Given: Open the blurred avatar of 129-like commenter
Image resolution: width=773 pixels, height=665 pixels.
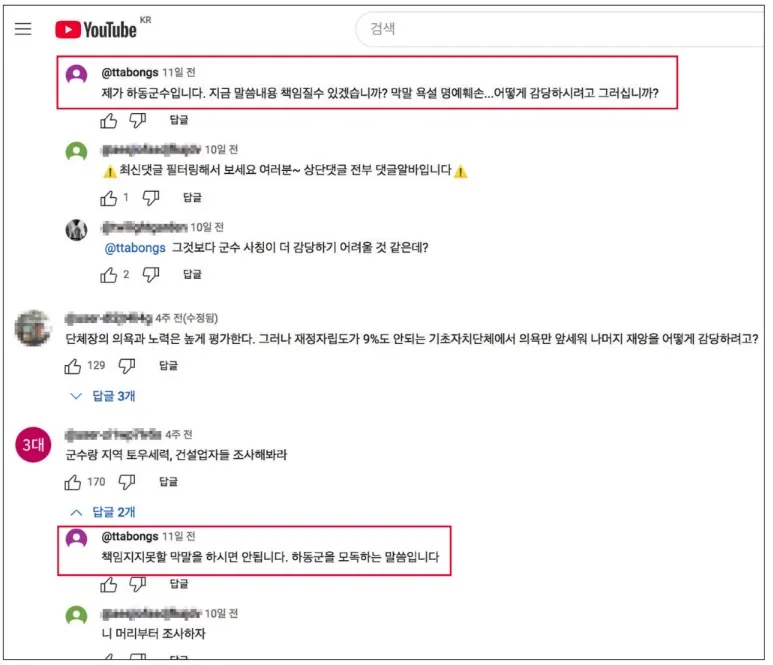Looking at the screenshot, I should [33, 328].
